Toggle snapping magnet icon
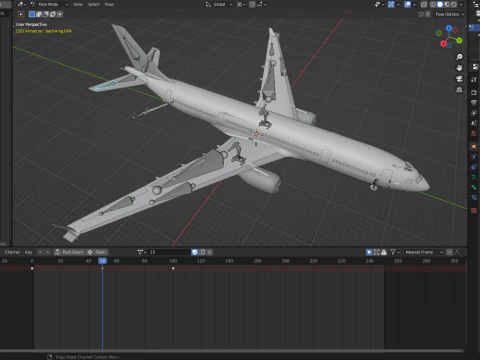The image size is (480, 360). [x=252, y=4]
